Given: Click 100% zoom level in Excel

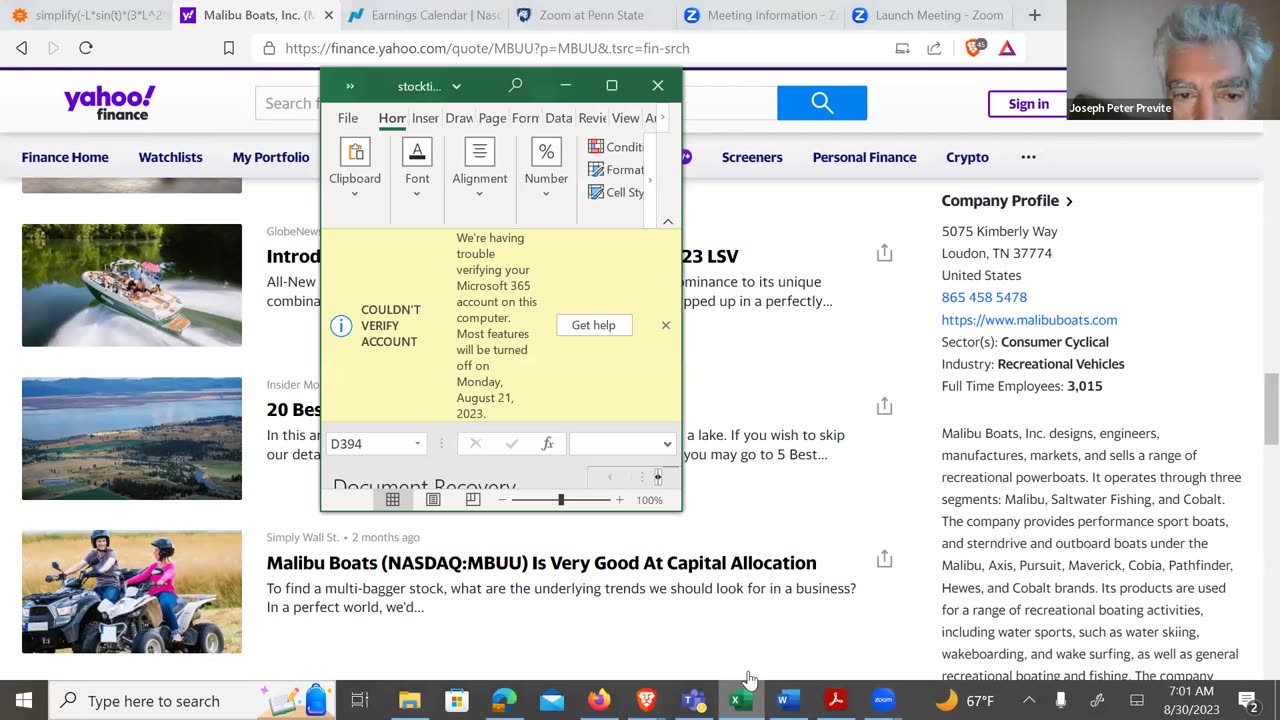Looking at the screenshot, I should click(x=650, y=500).
